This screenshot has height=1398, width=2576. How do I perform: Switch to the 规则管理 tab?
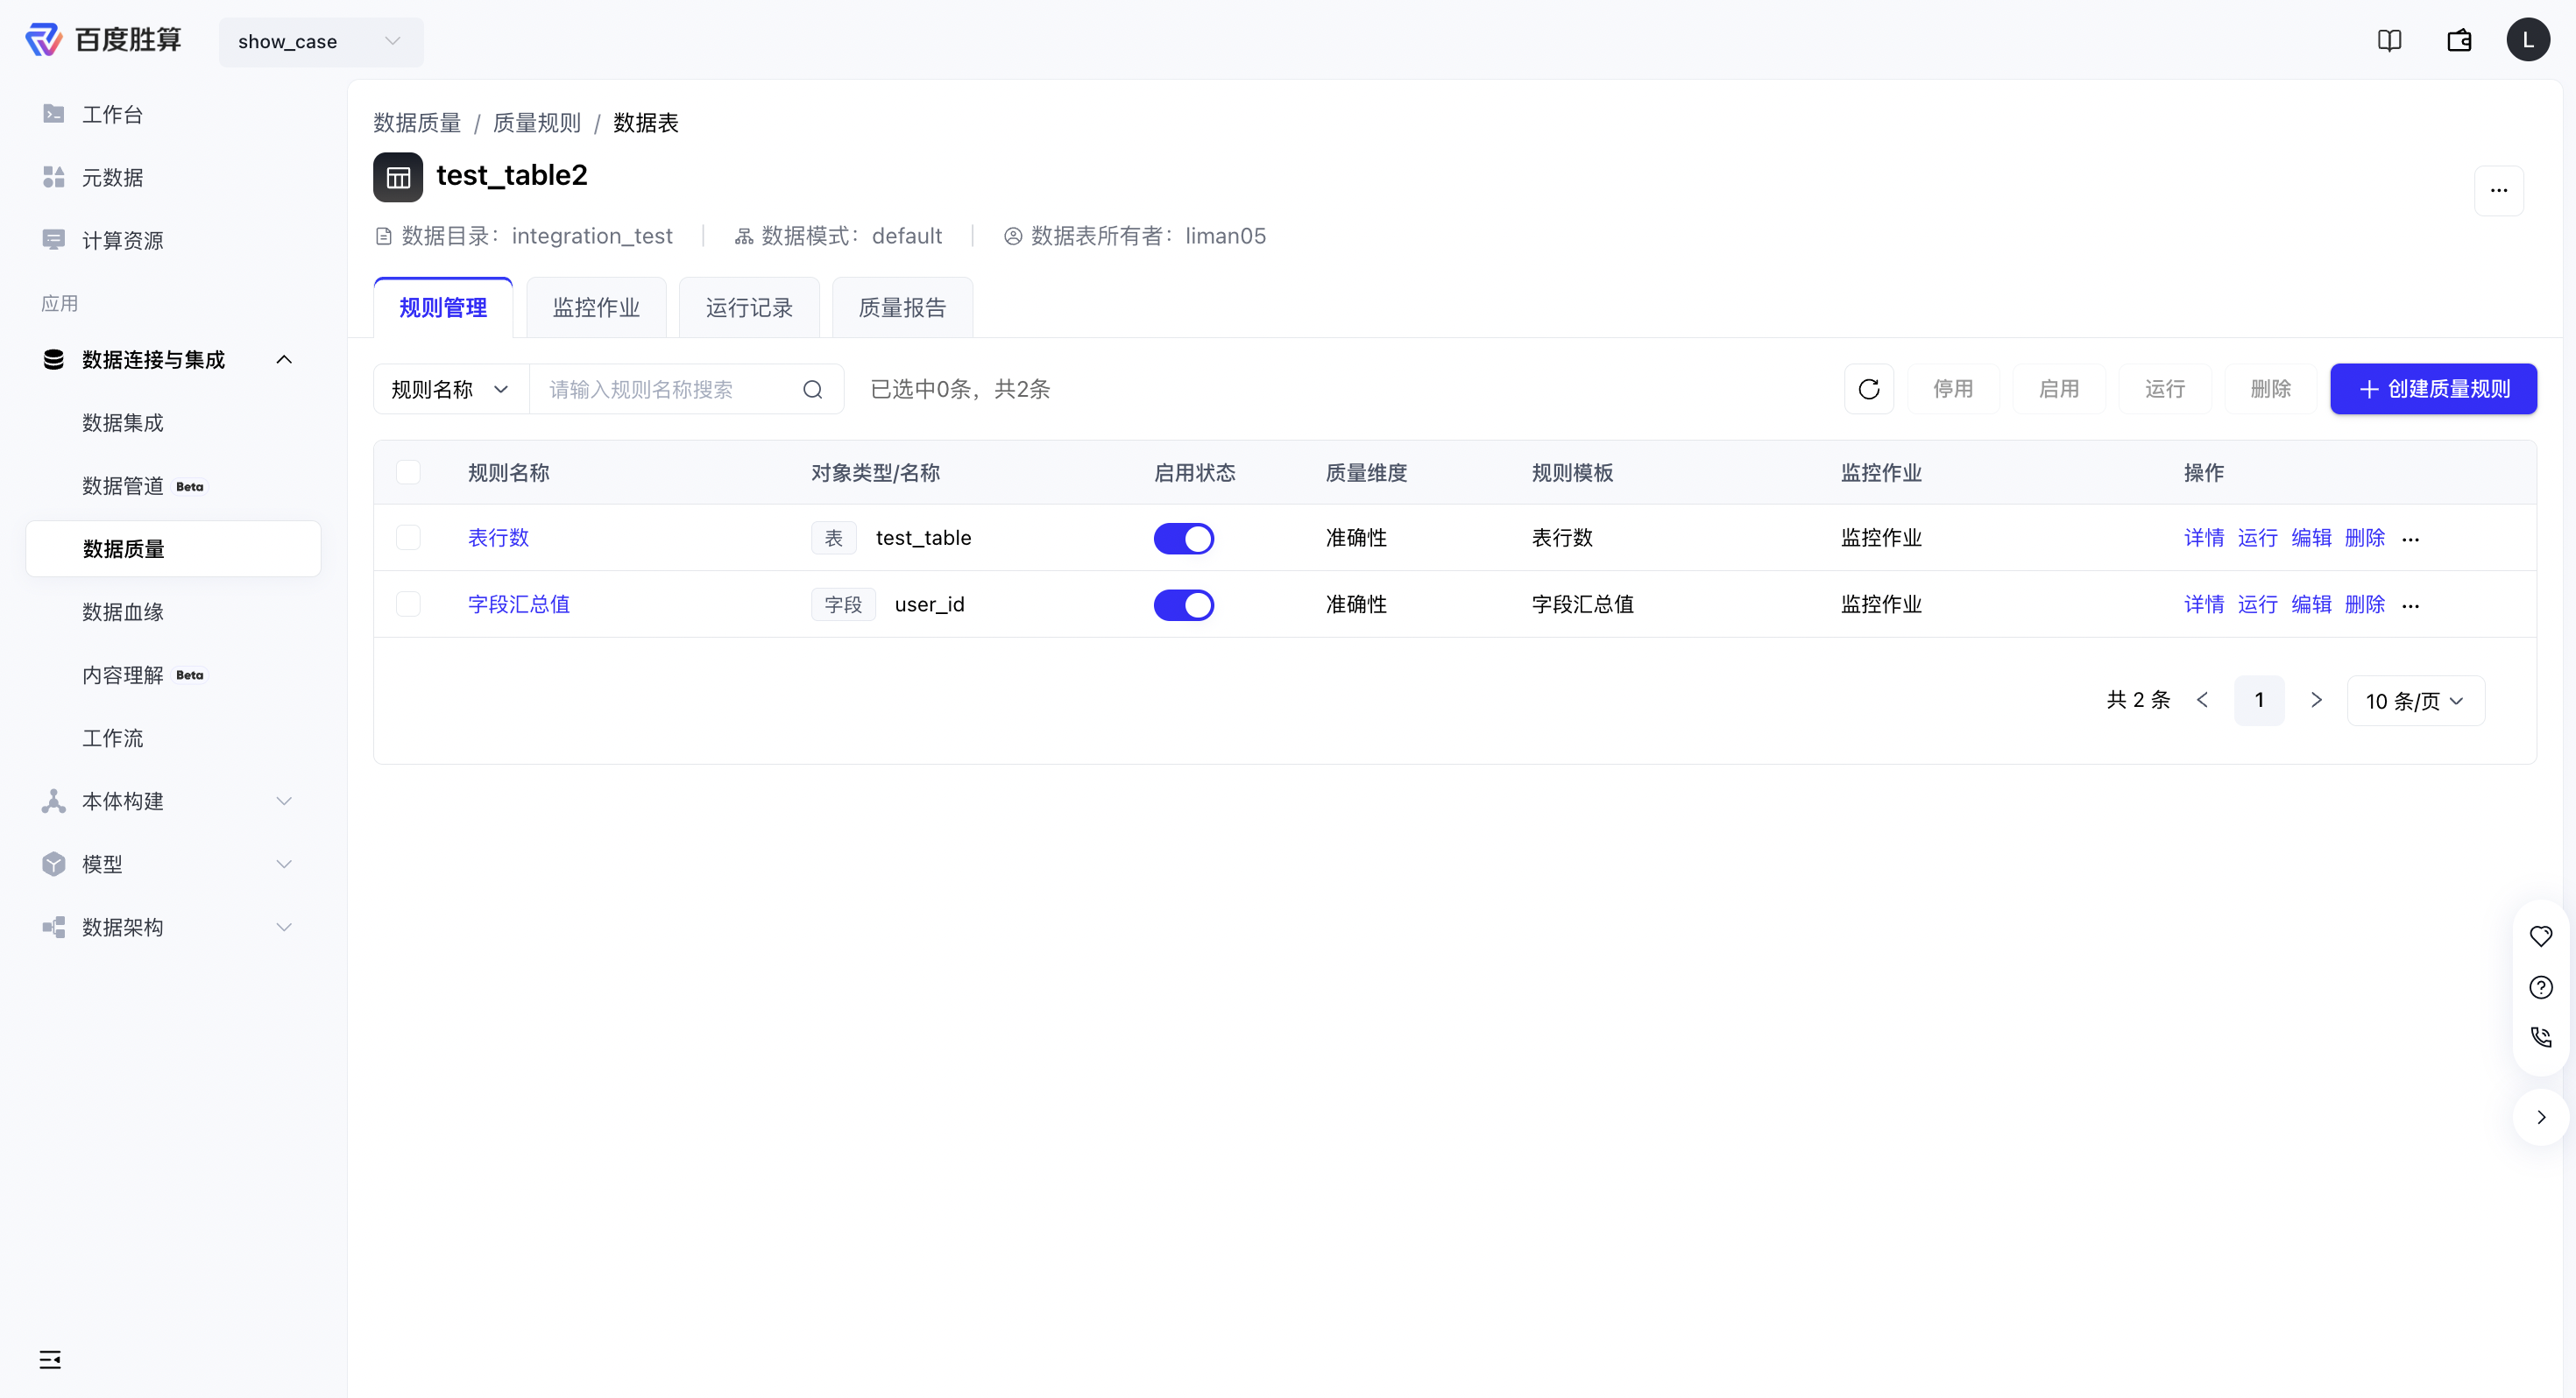(x=443, y=308)
